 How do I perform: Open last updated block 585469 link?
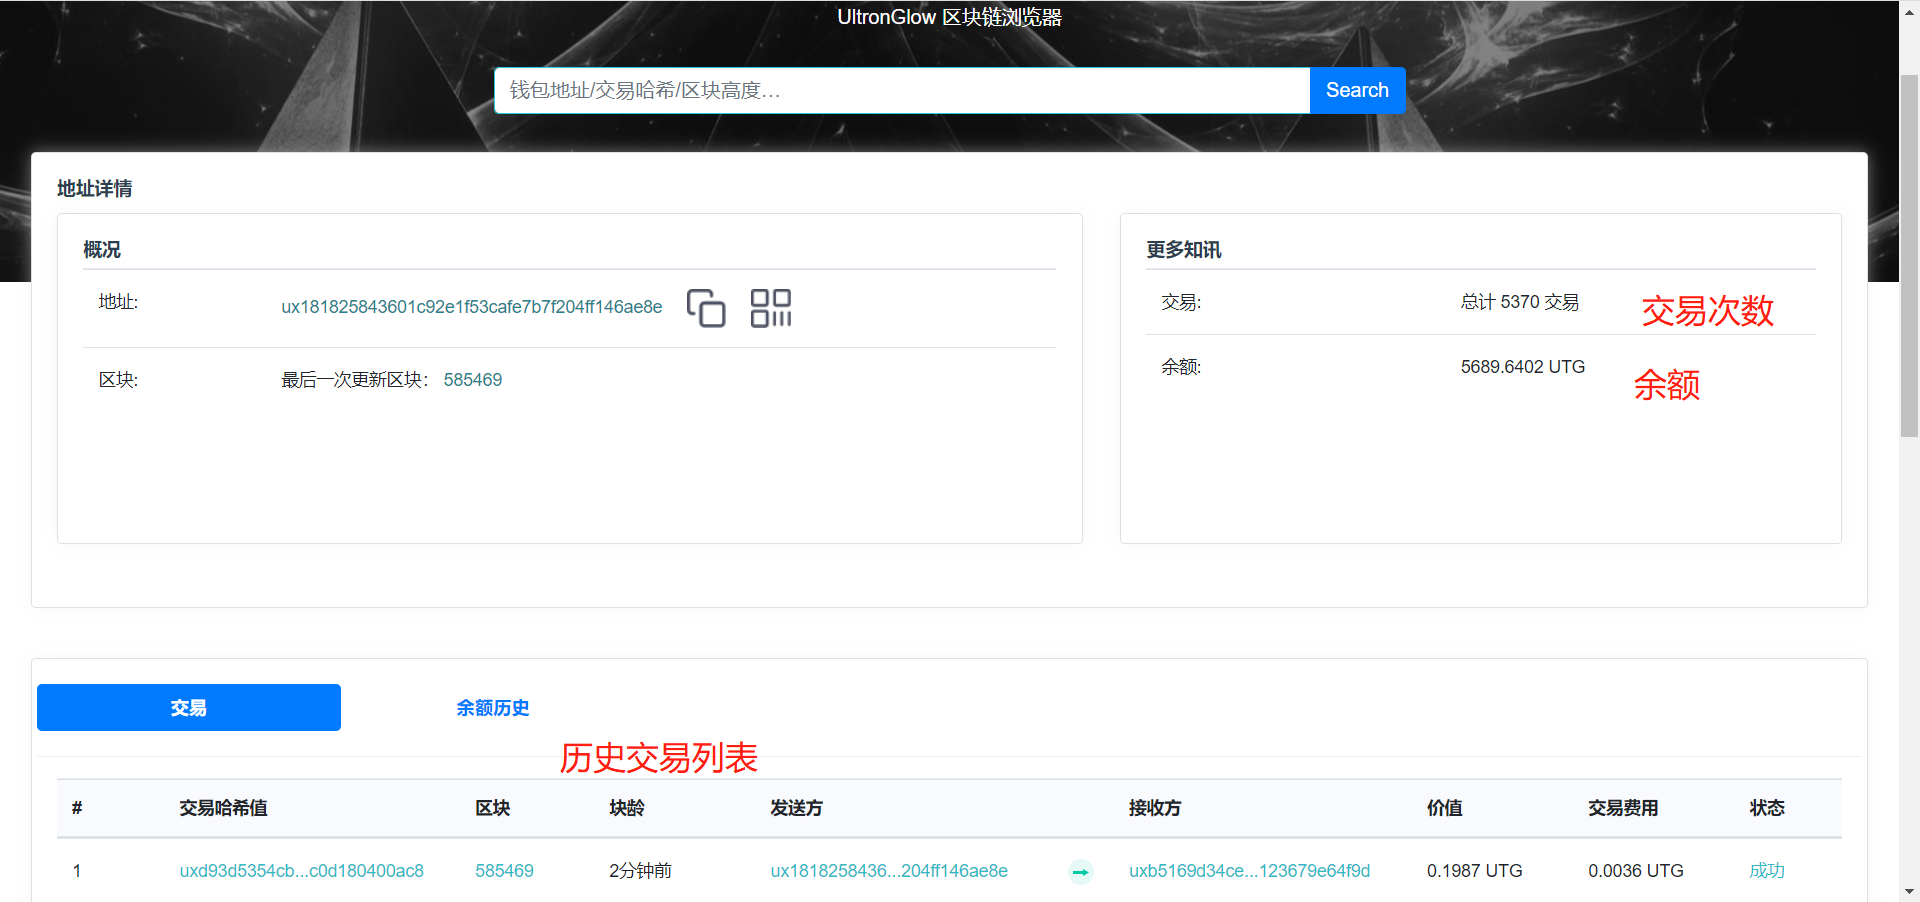click(473, 380)
